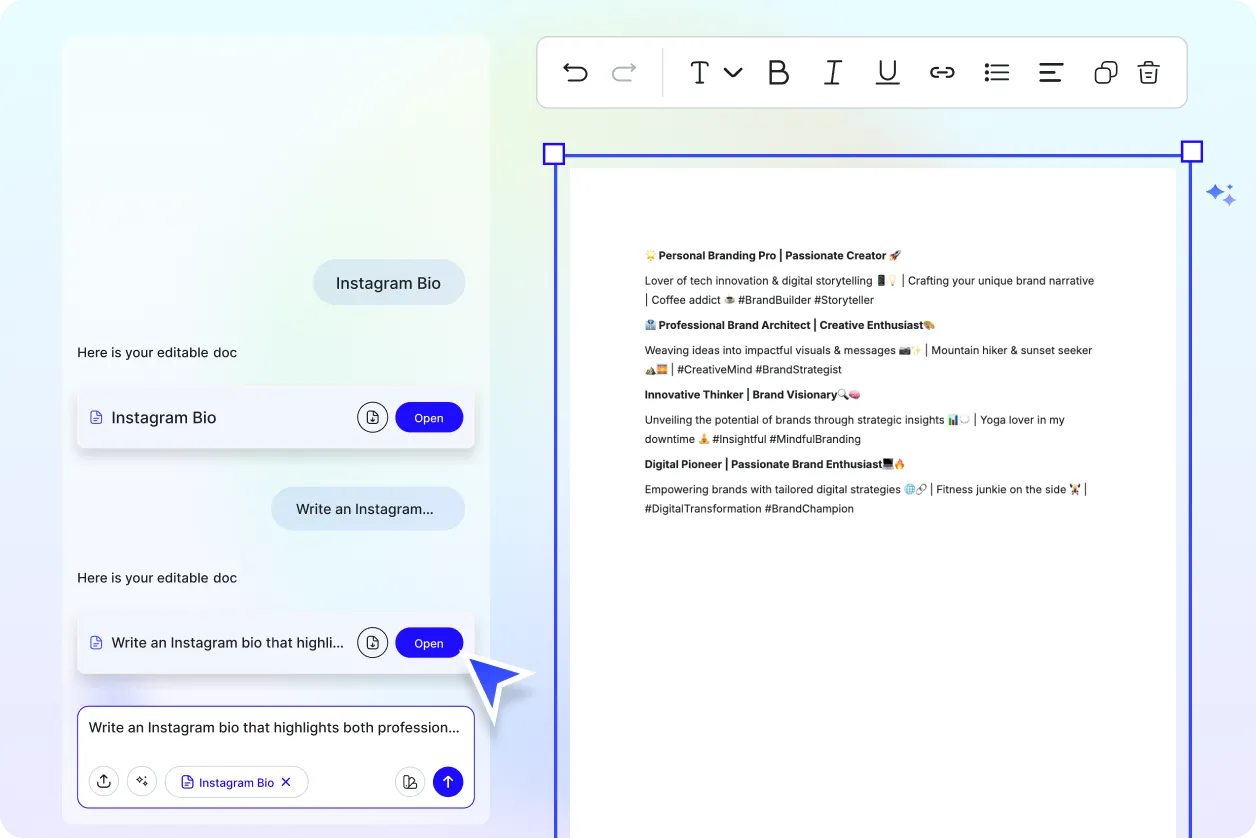Select the Instagram Bio chat message bubble
Screen dimensions: 1256x838
389,282
